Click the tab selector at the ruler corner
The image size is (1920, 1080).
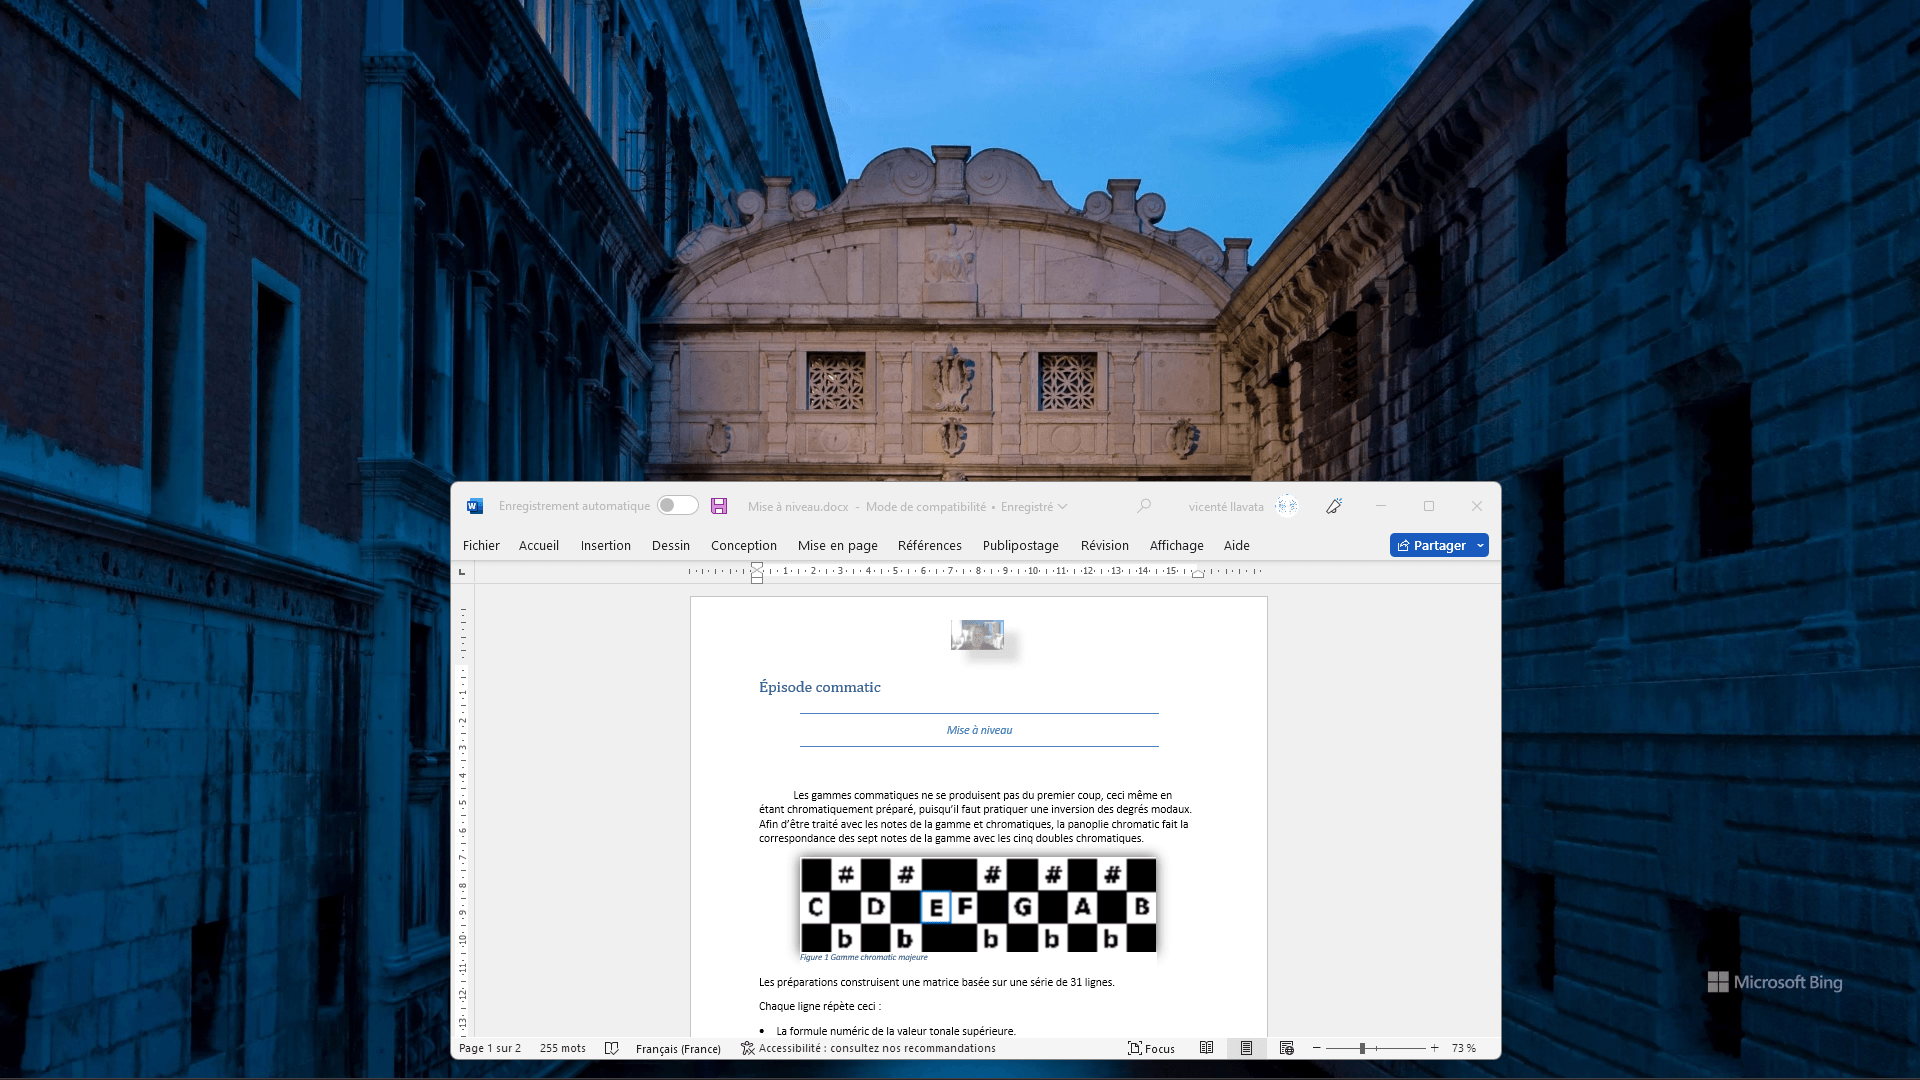462,572
